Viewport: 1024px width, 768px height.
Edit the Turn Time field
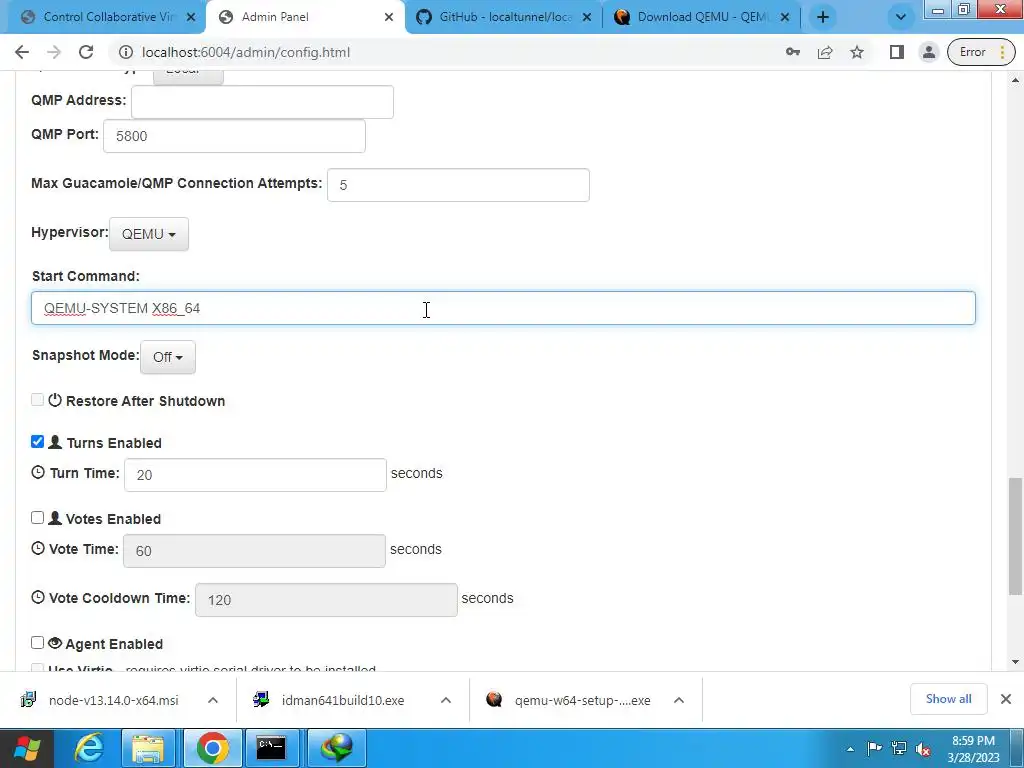pos(255,475)
